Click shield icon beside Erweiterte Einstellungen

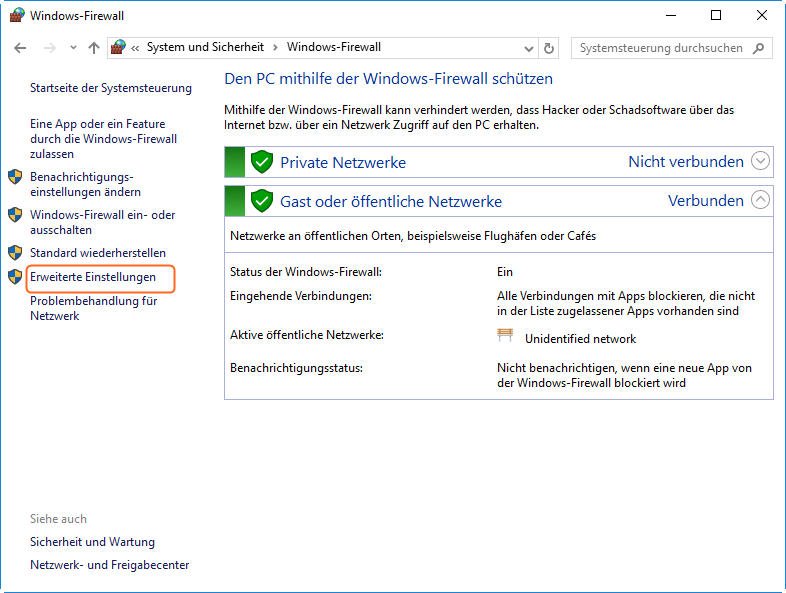[x=15, y=277]
